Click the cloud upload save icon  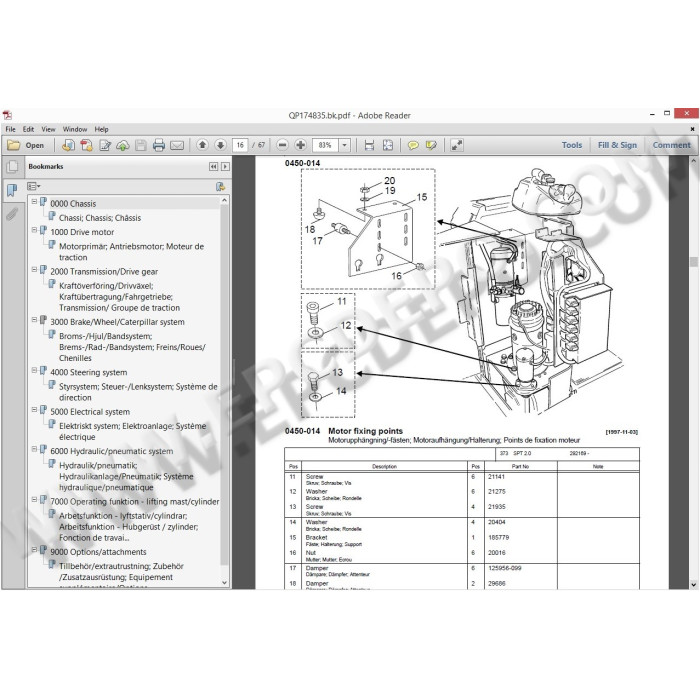click(123, 145)
